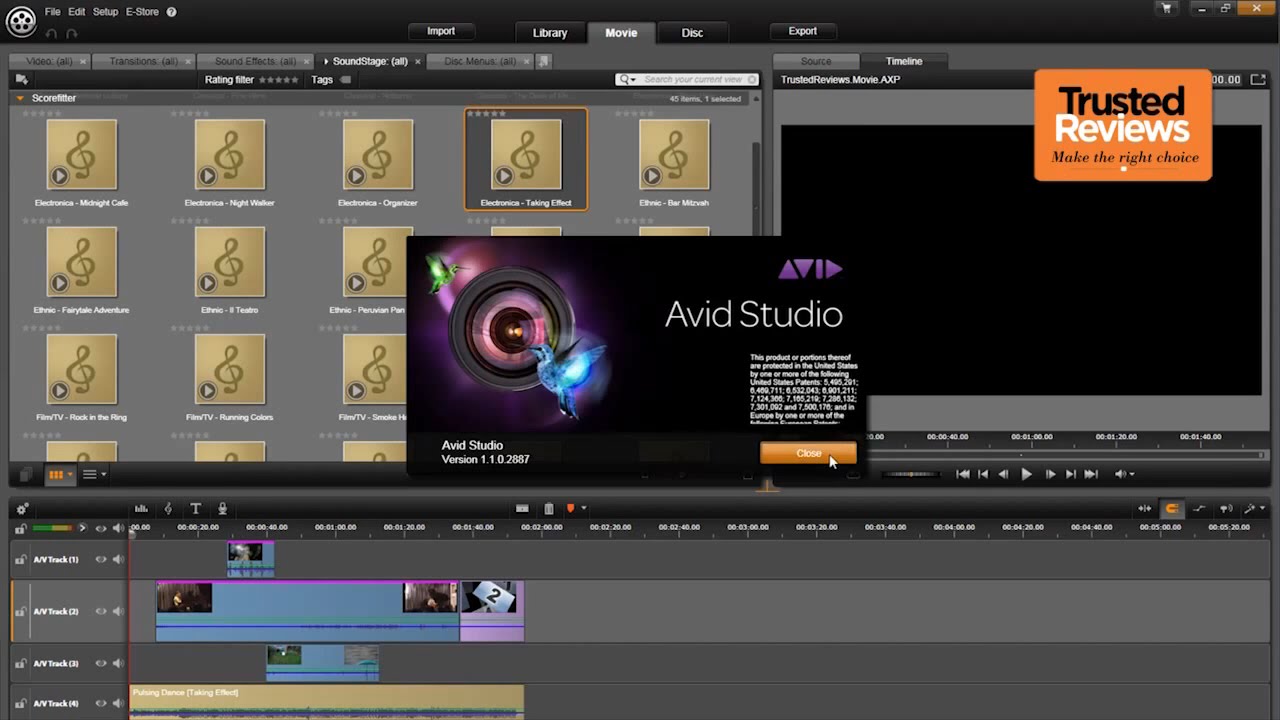Click the Export button

click(x=802, y=31)
